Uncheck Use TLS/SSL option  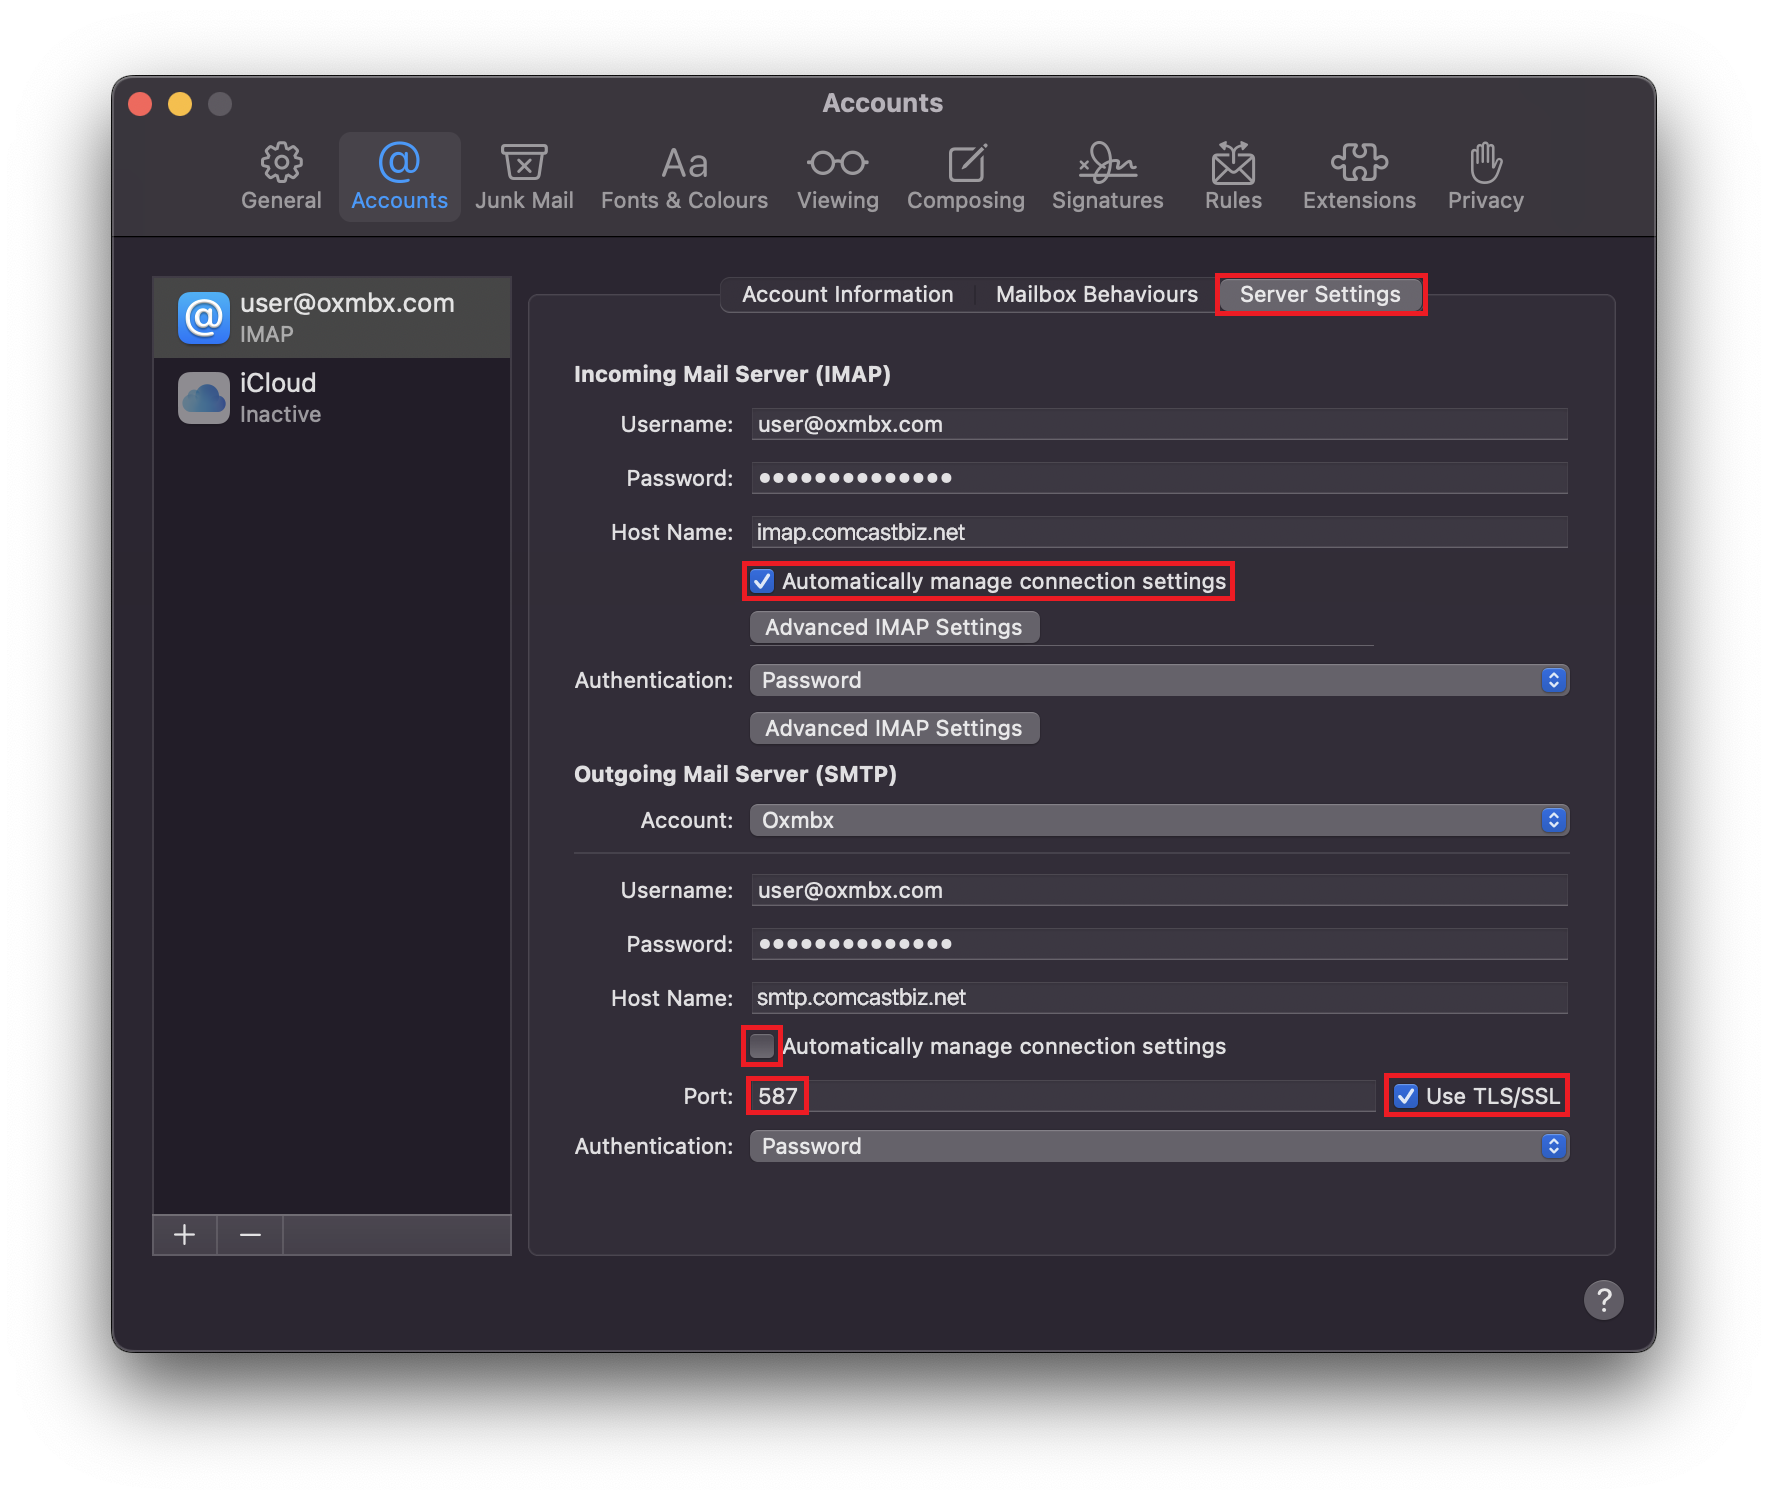click(1406, 1096)
